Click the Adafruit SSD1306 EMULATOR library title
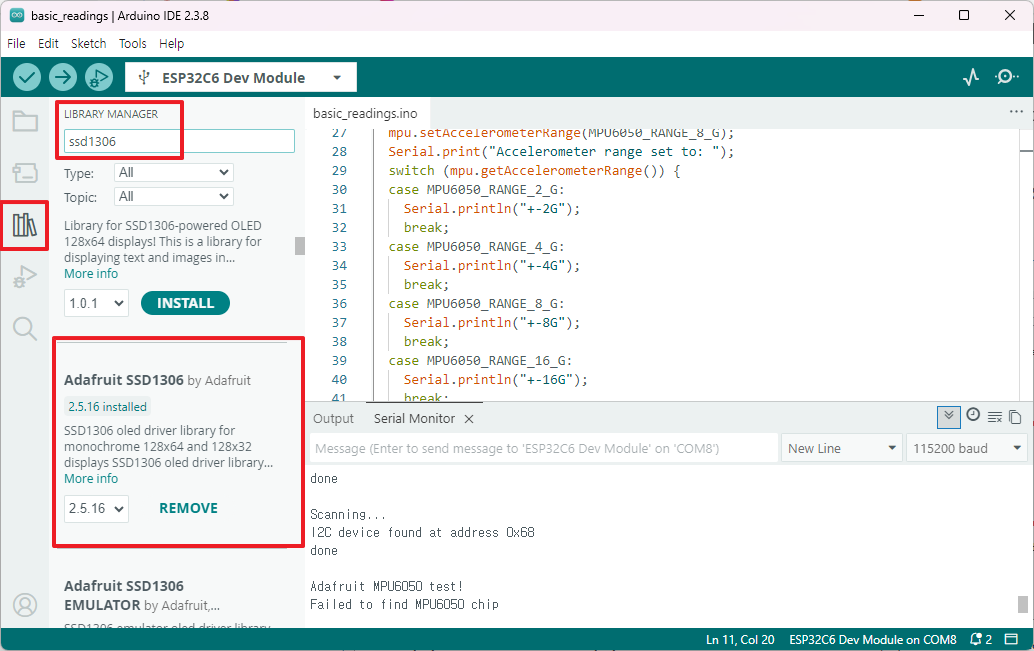 click(124, 596)
